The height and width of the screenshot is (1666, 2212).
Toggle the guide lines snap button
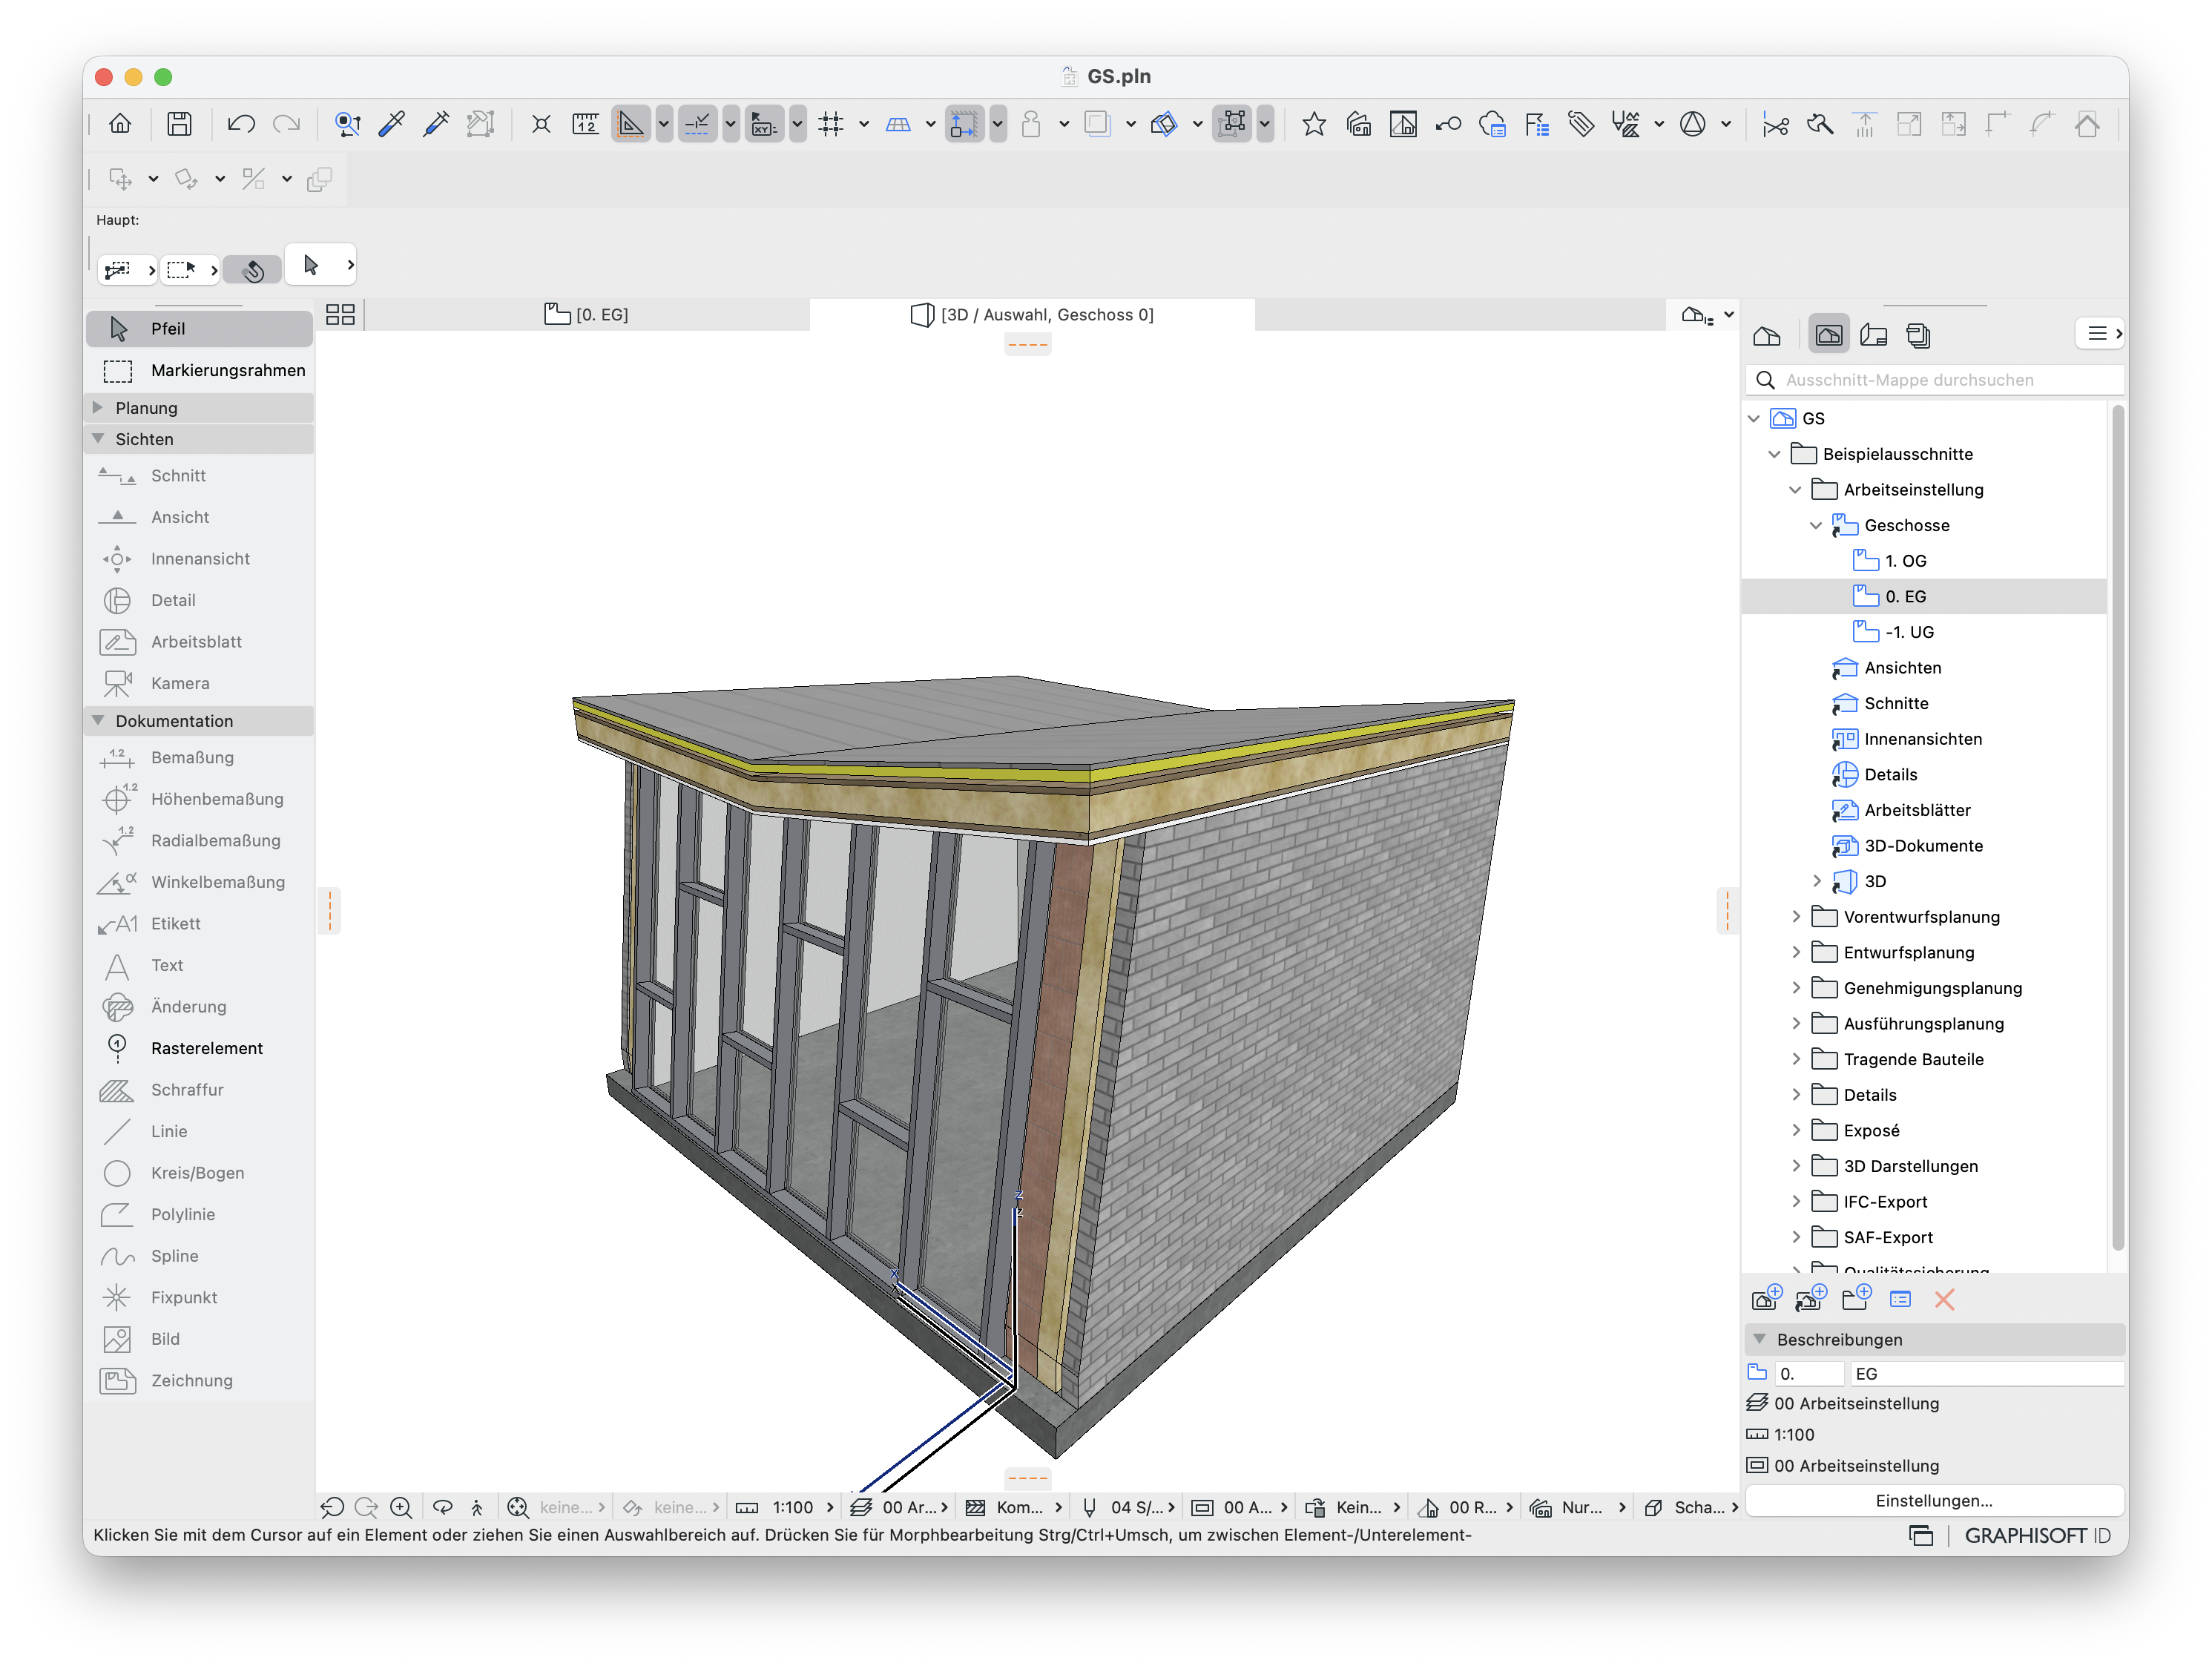pos(631,124)
